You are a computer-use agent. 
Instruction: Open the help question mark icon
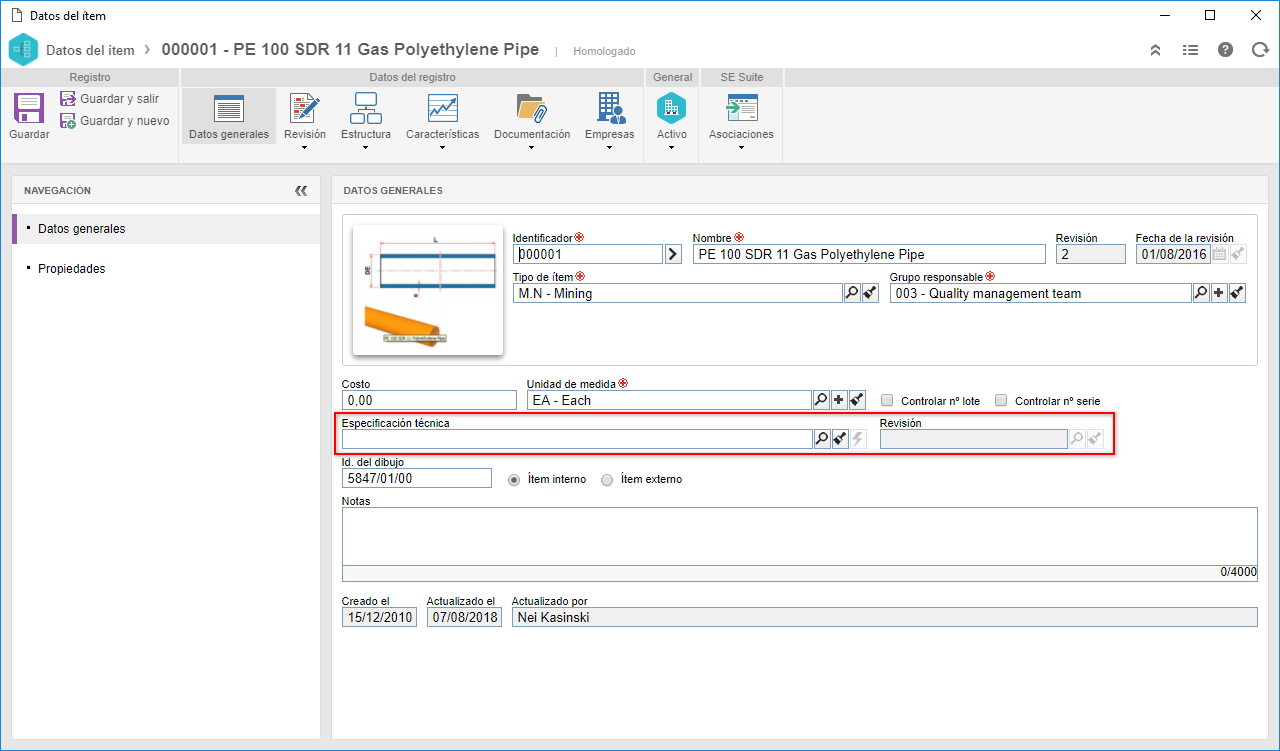pyautogui.click(x=1225, y=50)
